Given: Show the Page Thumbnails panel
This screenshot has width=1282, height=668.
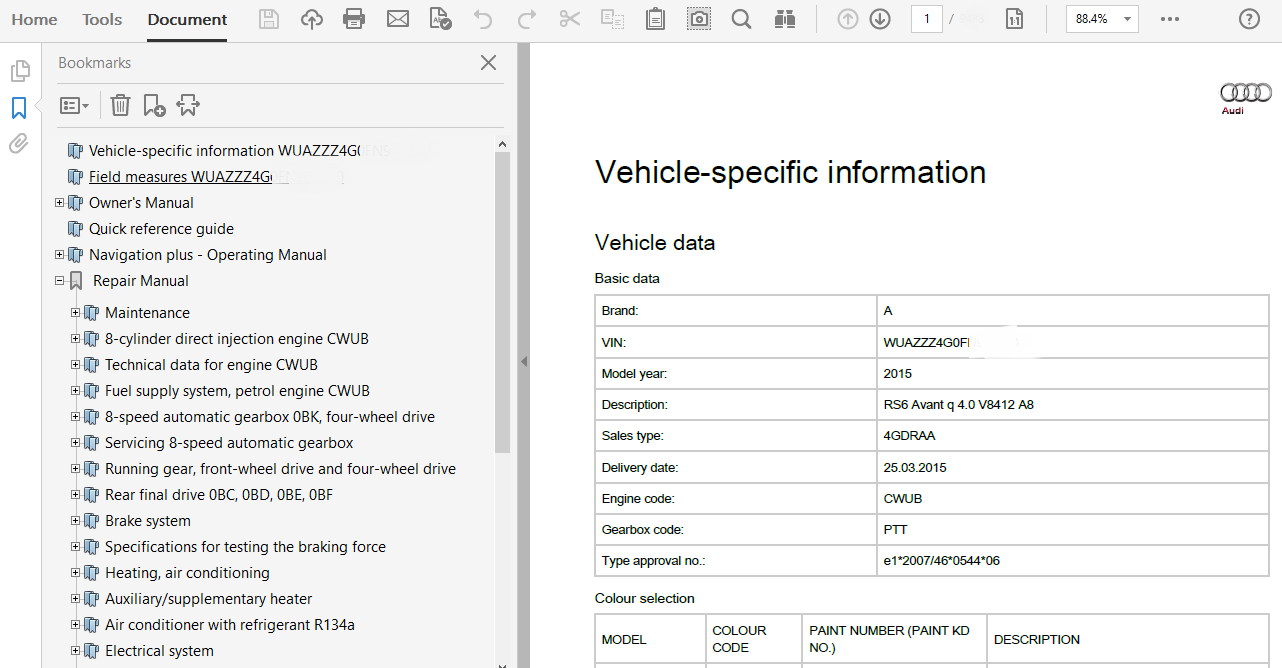Looking at the screenshot, I should click(19, 71).
